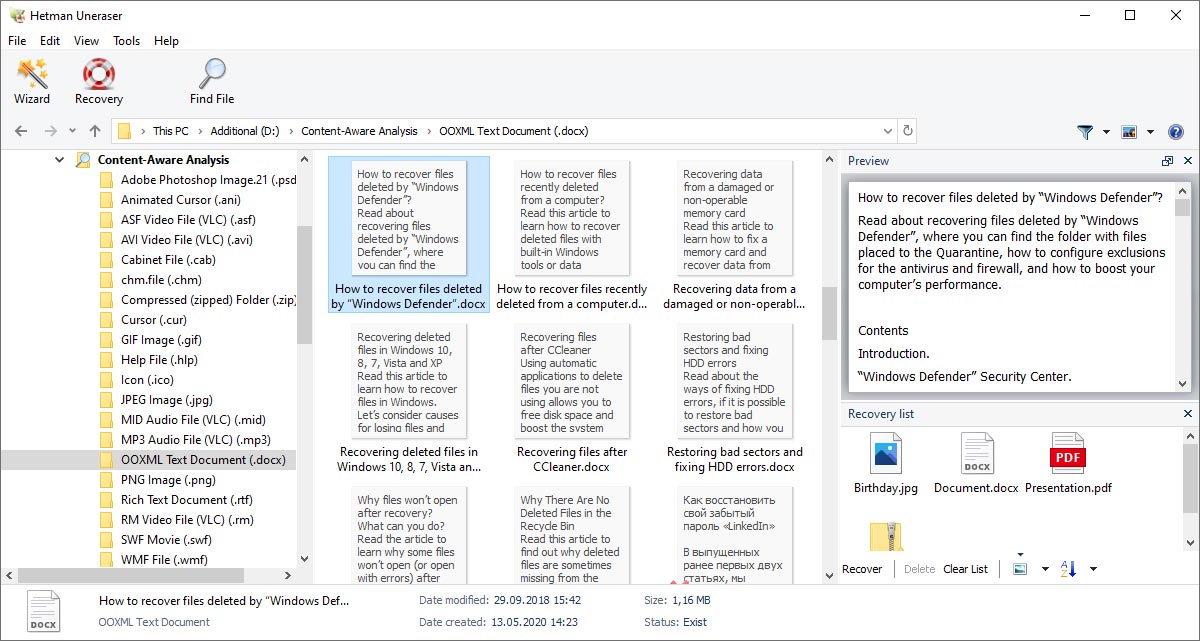
Task: Open the view mode dropdown arrow
Action: coord(1150,132)
